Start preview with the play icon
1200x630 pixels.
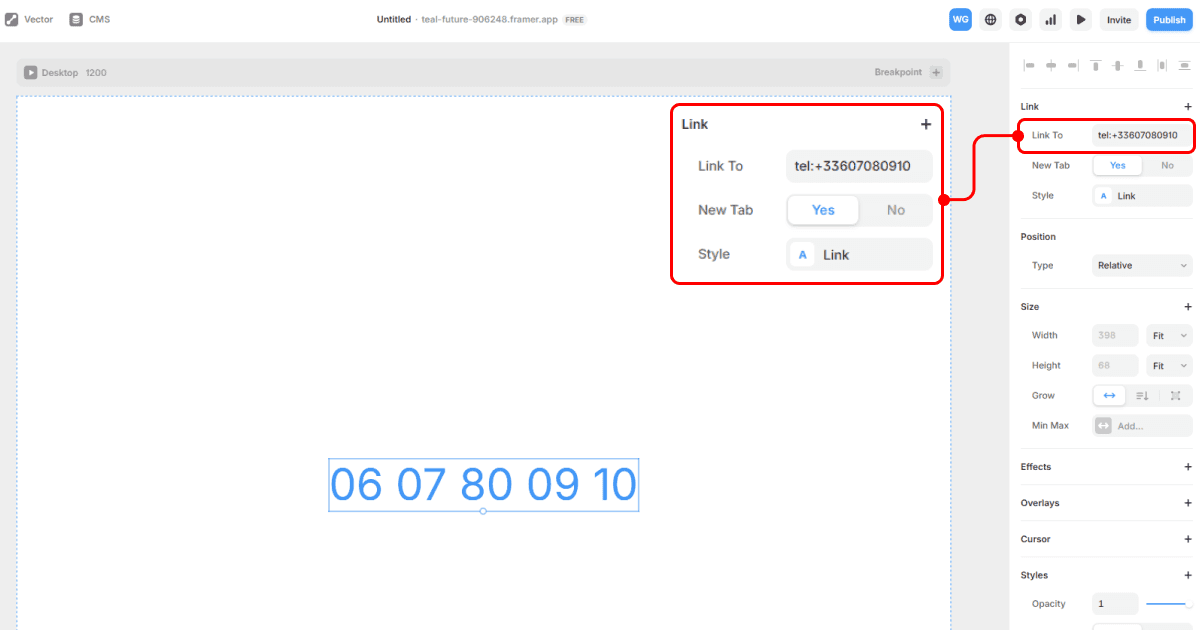click(x=1081, y=19)
